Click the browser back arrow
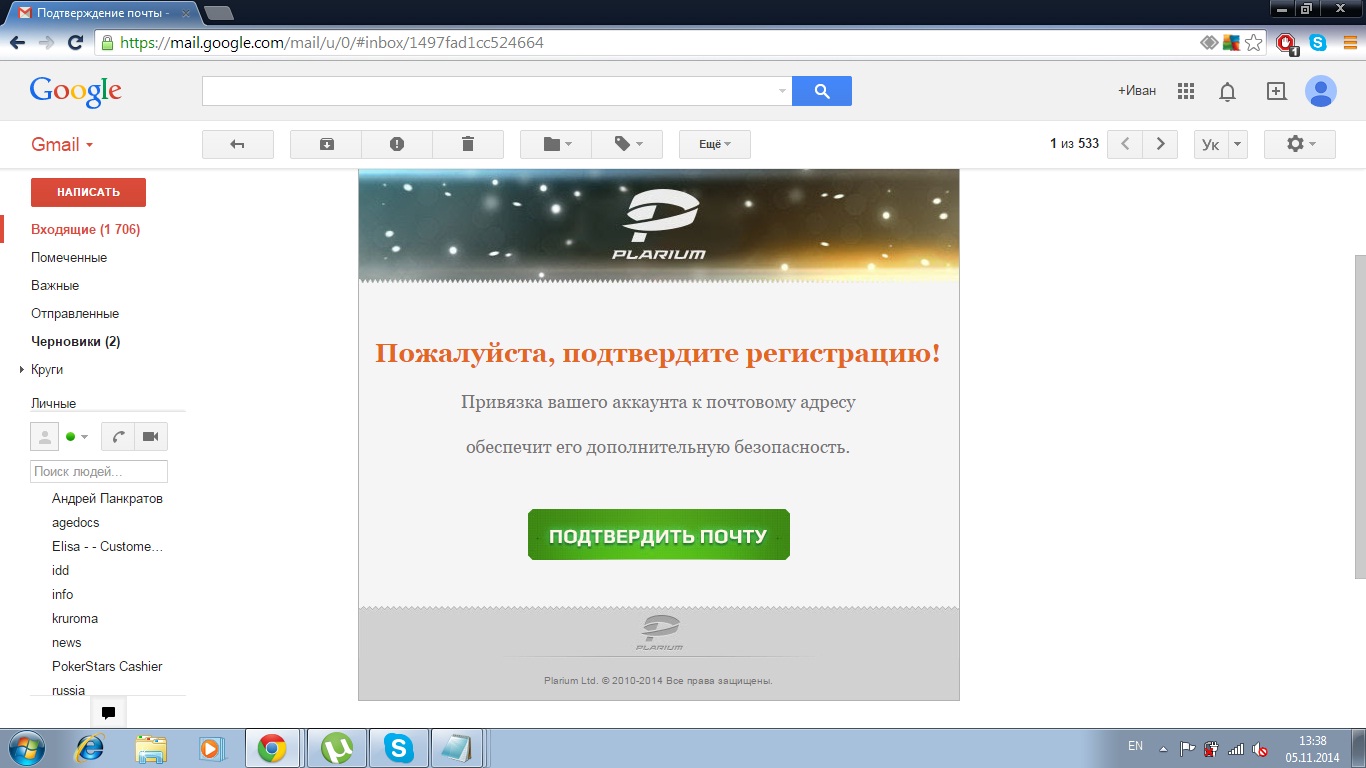The image size is (1366, 768). [17, 43]
